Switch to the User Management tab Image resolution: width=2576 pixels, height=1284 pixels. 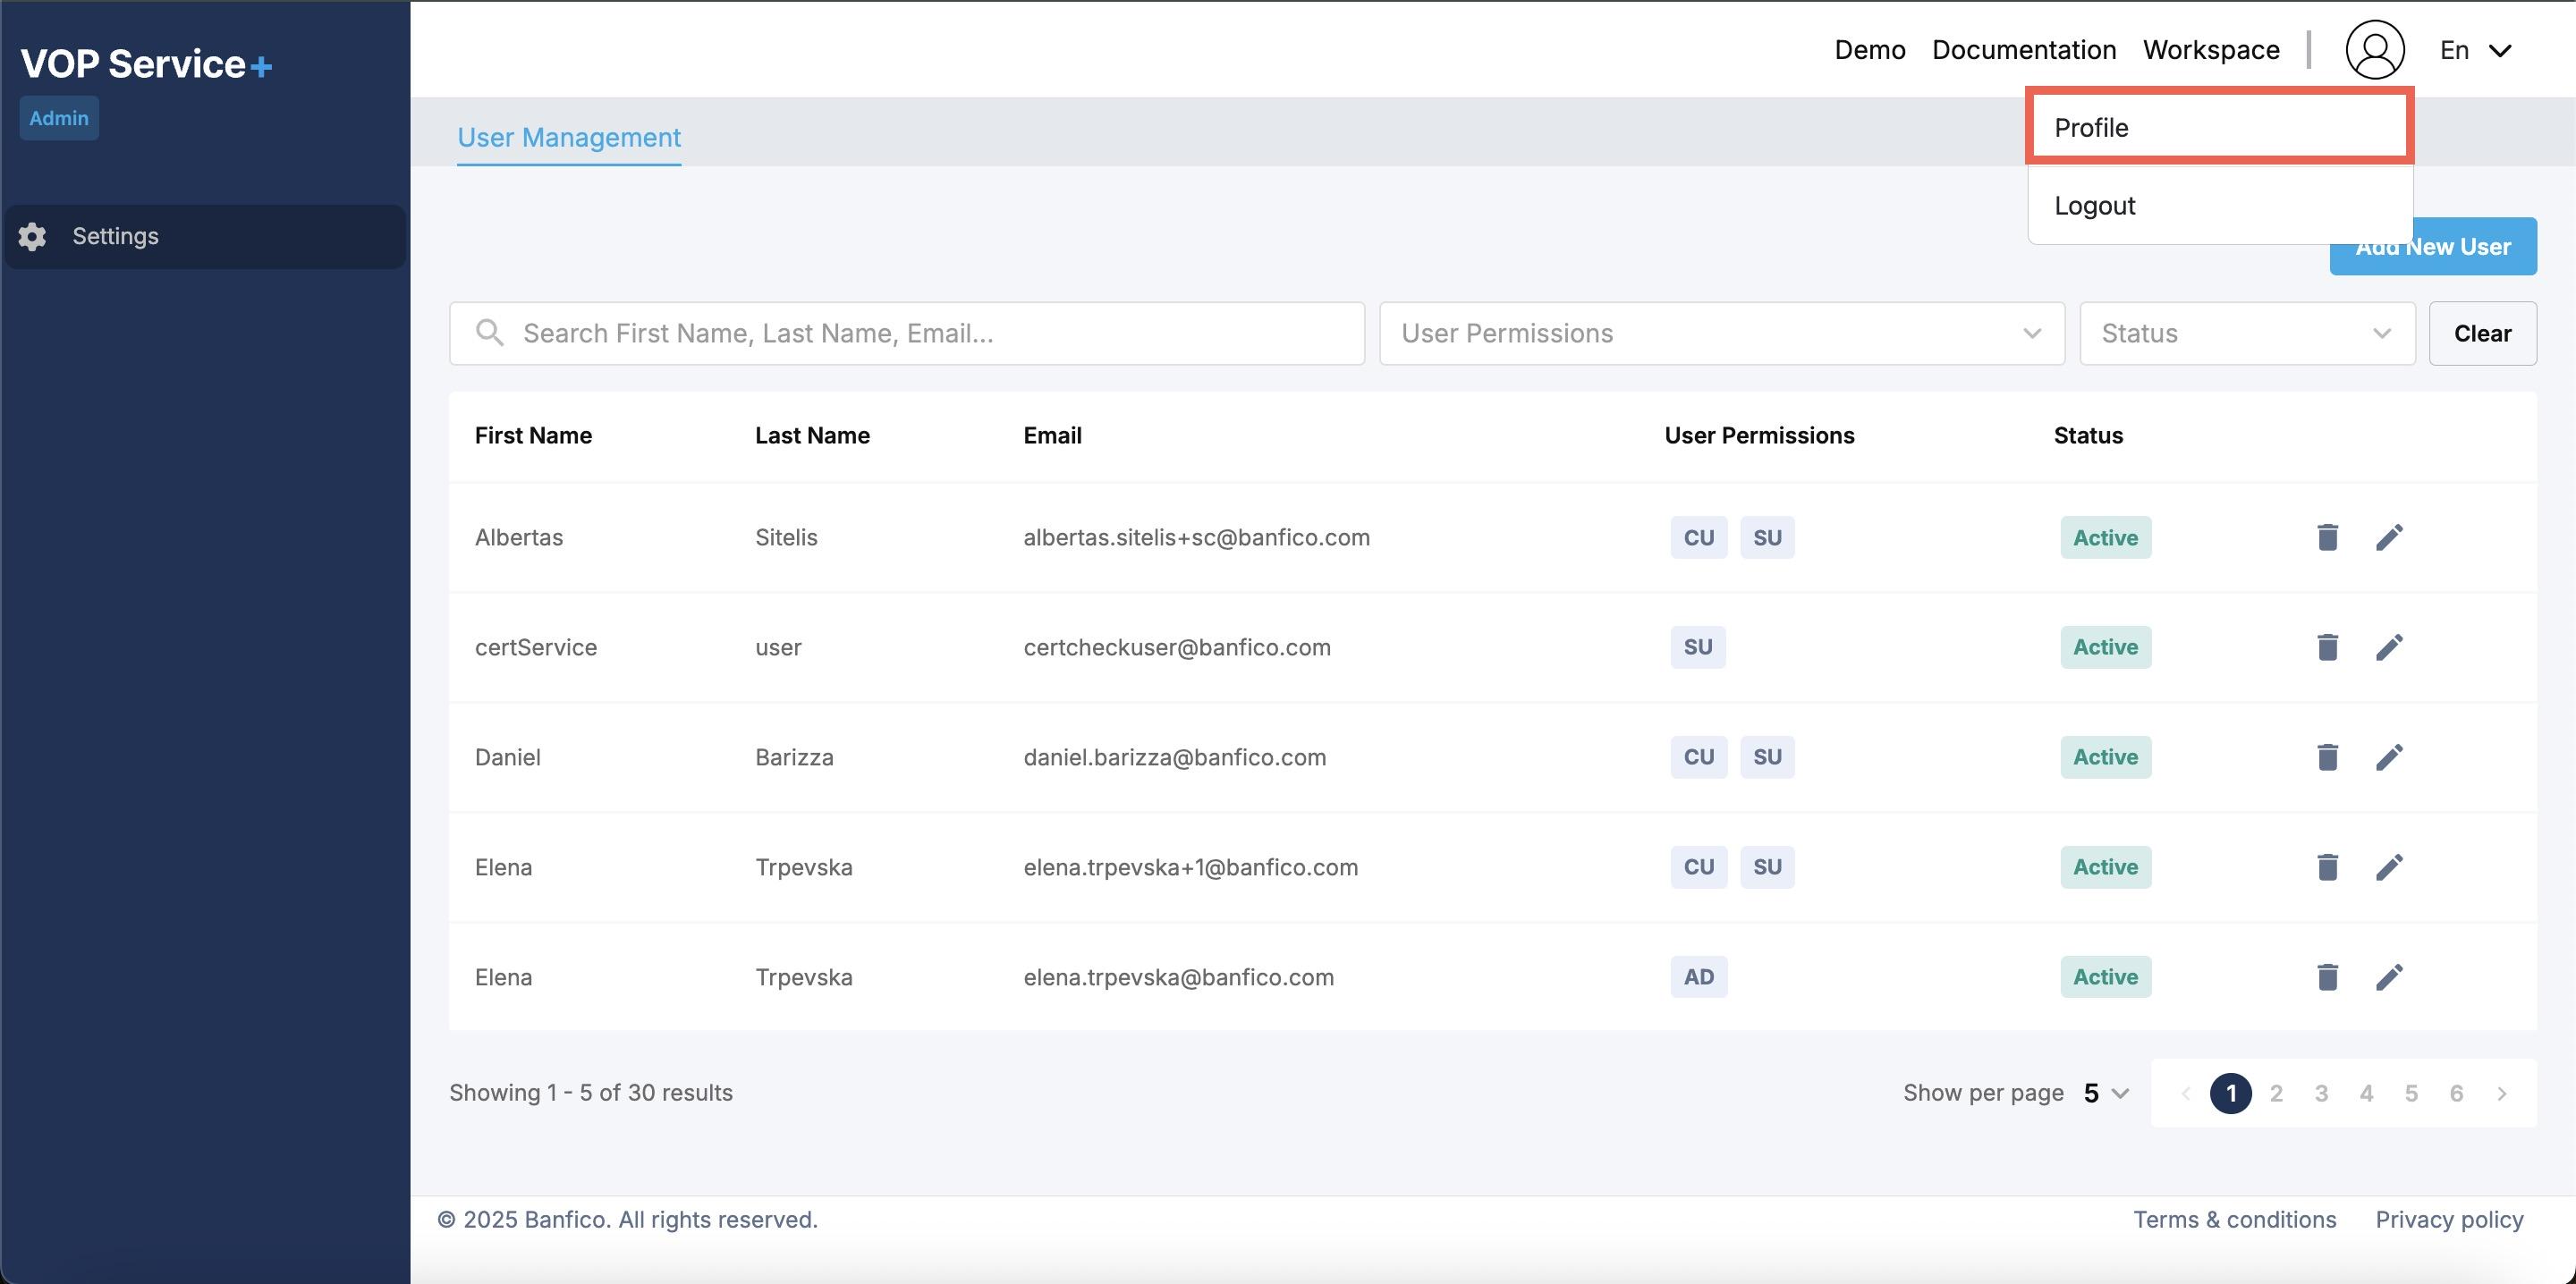pyautogui.click(x=568, y=137)
